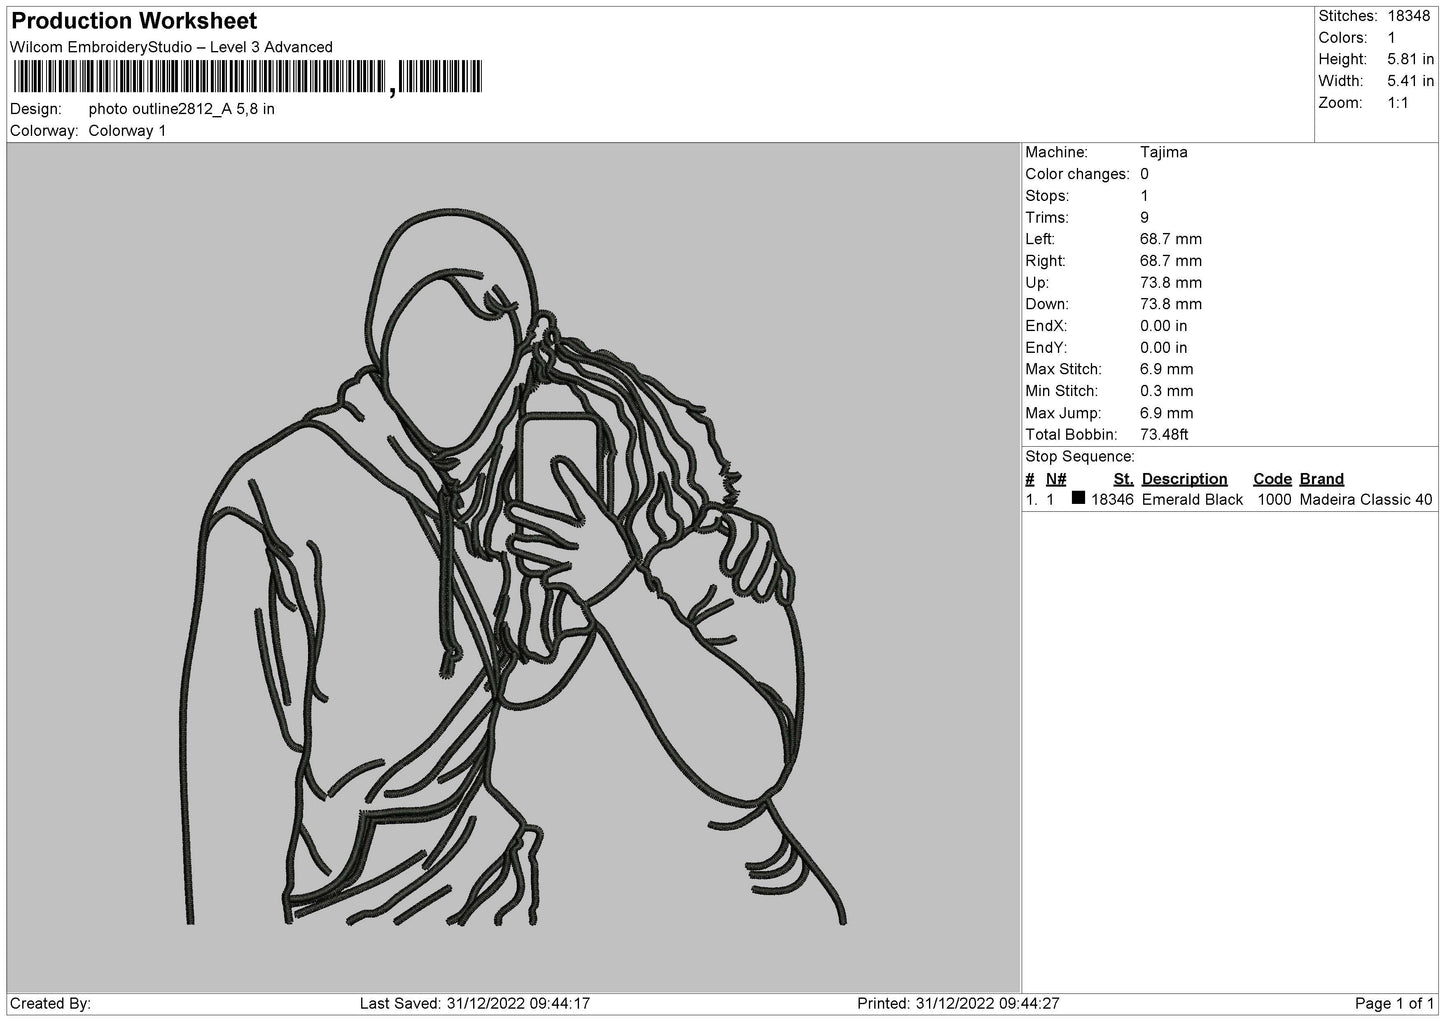The height and width of the screenshot is (1021, 1445).
Task: Click the Brand column header
Action: (x=1321, y=479)
